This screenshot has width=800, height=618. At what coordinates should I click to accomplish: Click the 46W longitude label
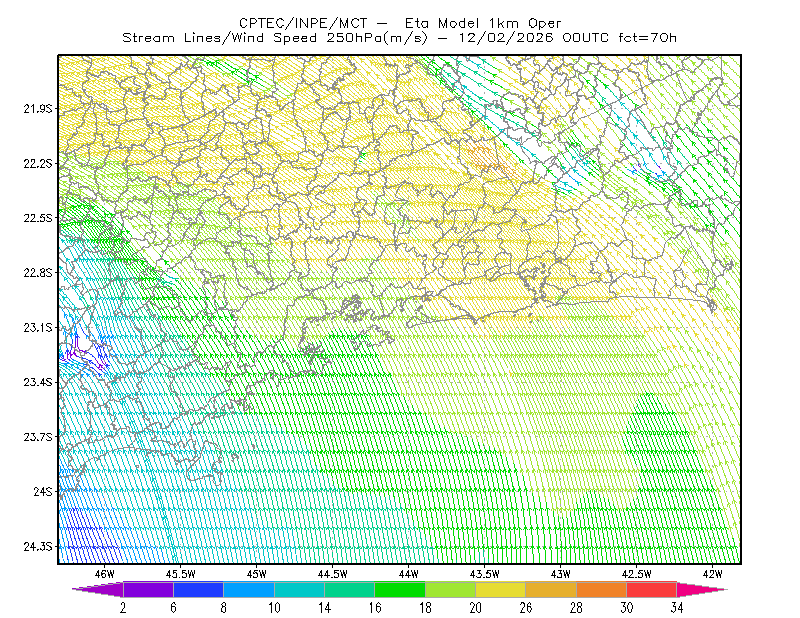(x=105, y=574)
